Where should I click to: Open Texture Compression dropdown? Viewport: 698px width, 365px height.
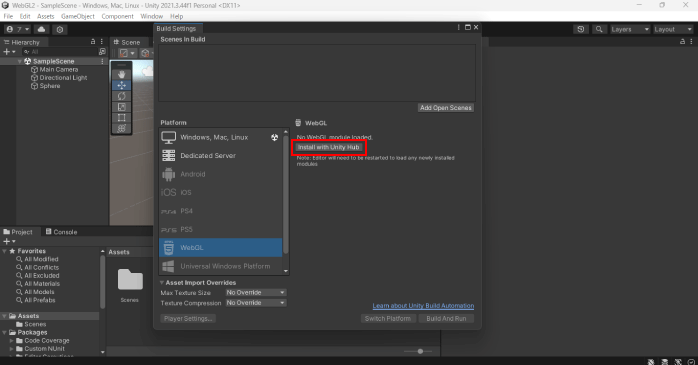pos(256,303)
